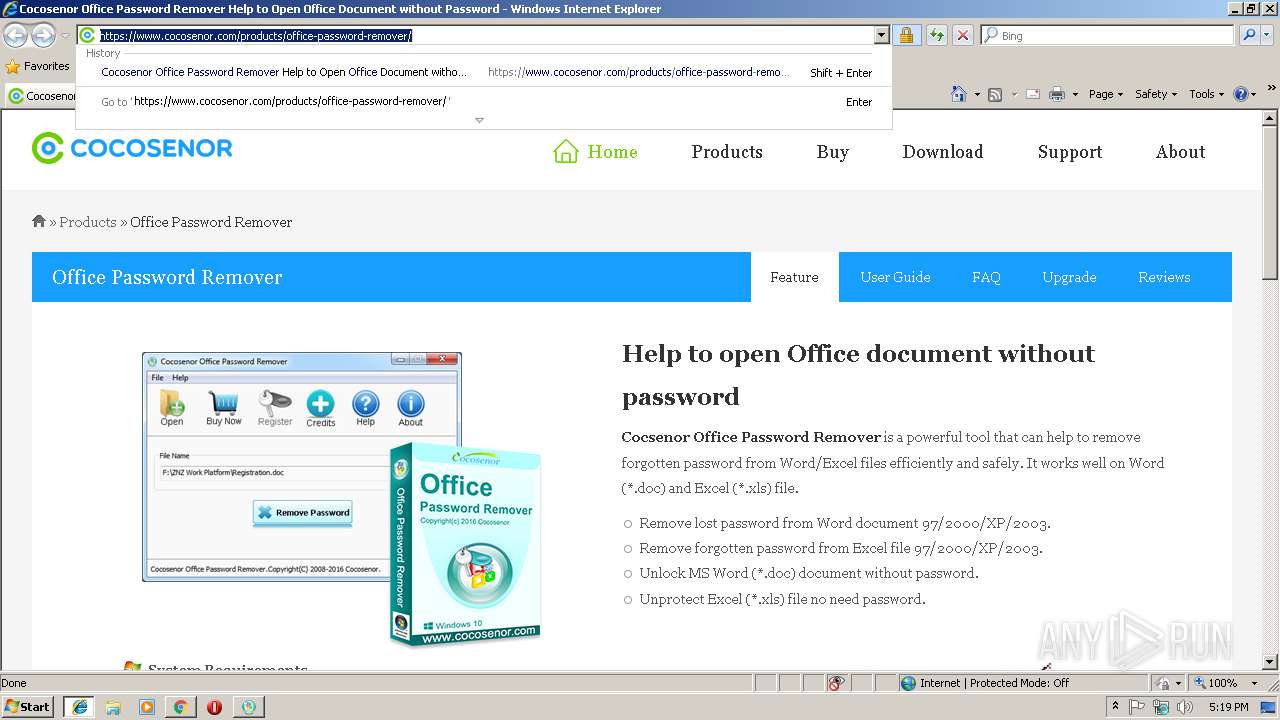
Task: Click in the address bar URL field
Action: [485, 35]
